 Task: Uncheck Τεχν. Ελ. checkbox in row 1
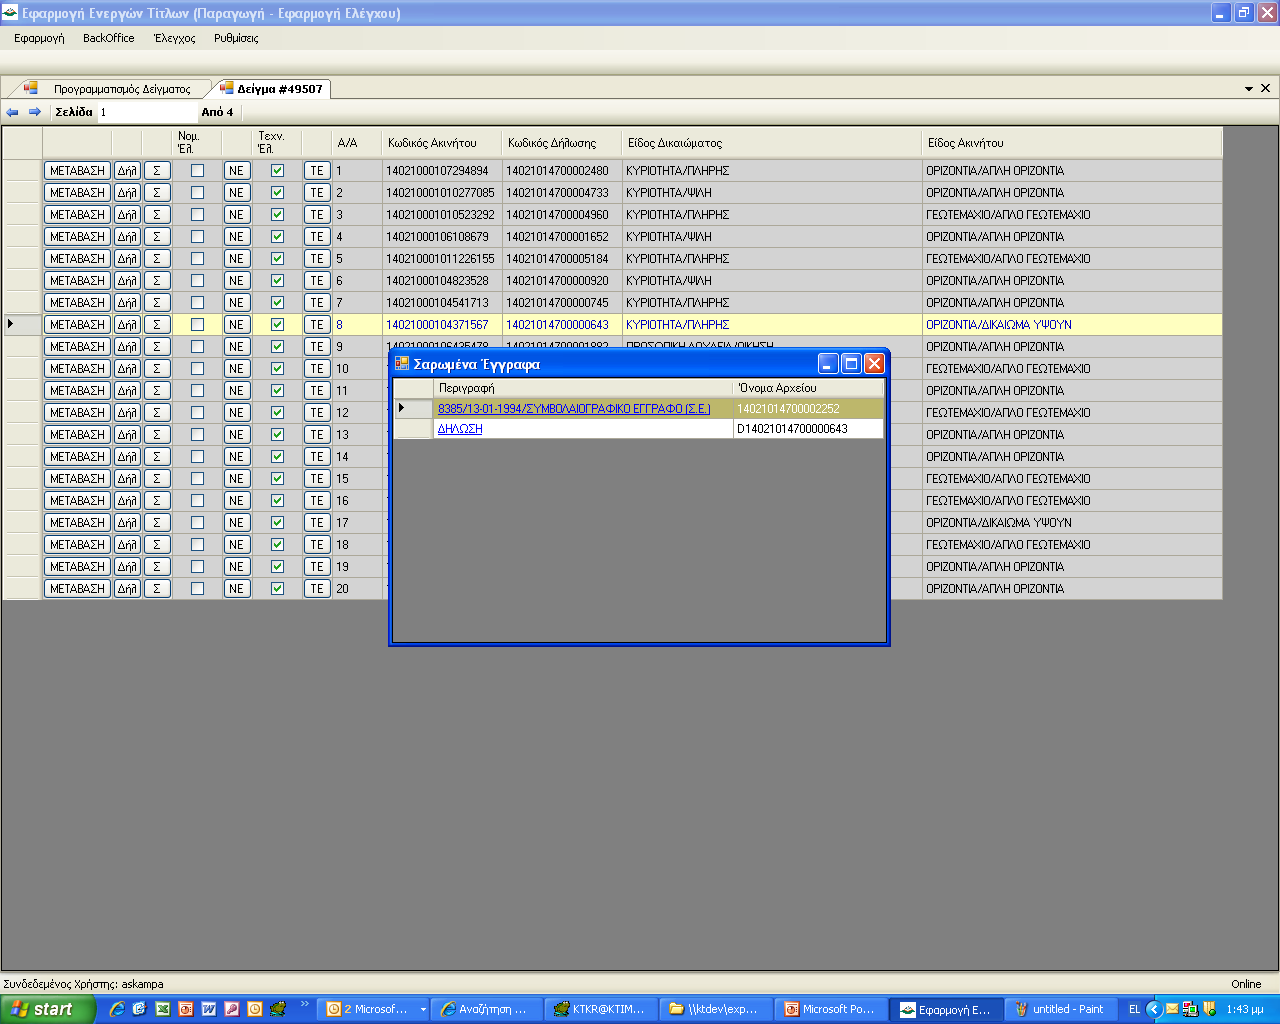tap(277, 171)
